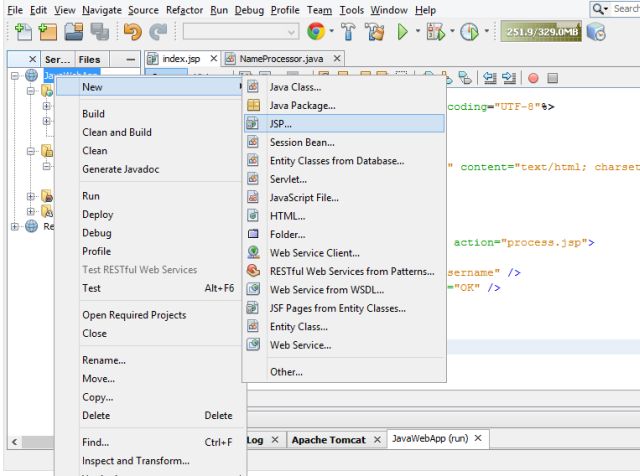Click the Chrome browser icon in toolbar
640x476 pixels.
coord(316,31)
